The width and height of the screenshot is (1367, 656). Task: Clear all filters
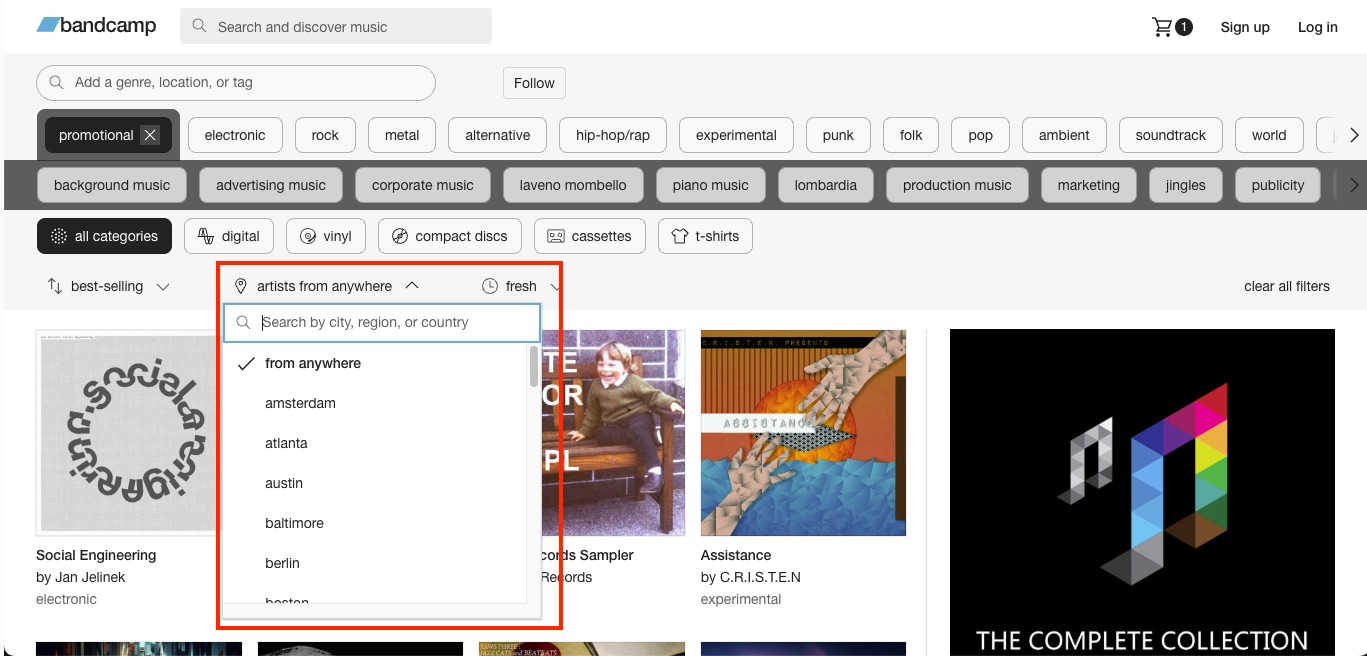tap(1286, 286)
